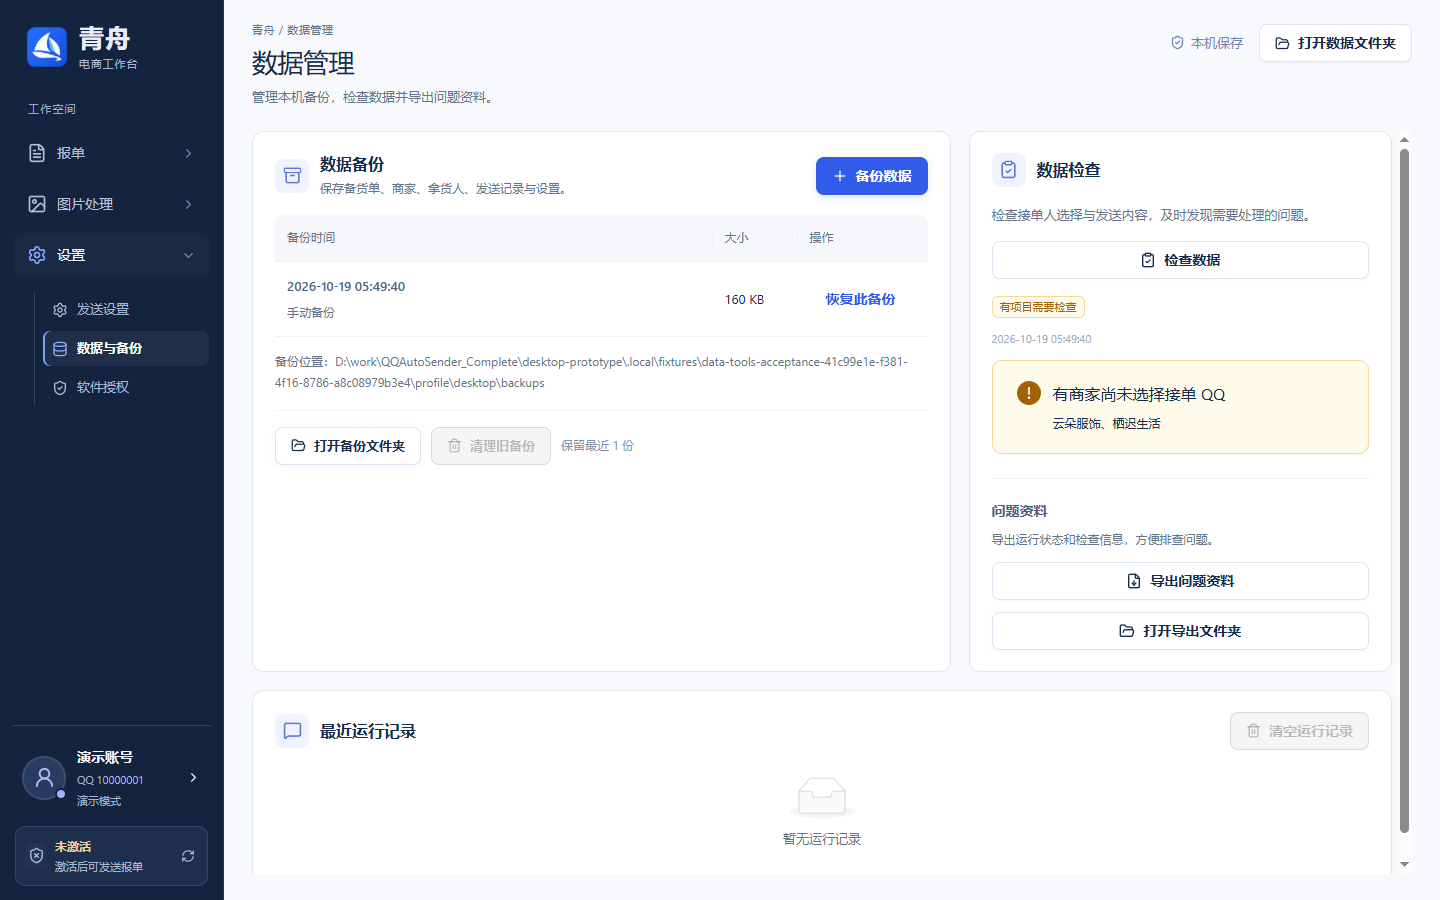Image resolution: width=1440 pixels, height=900 pixels.
Task: Click the 本机保存 label
Action: click(x=1217, y=43)
